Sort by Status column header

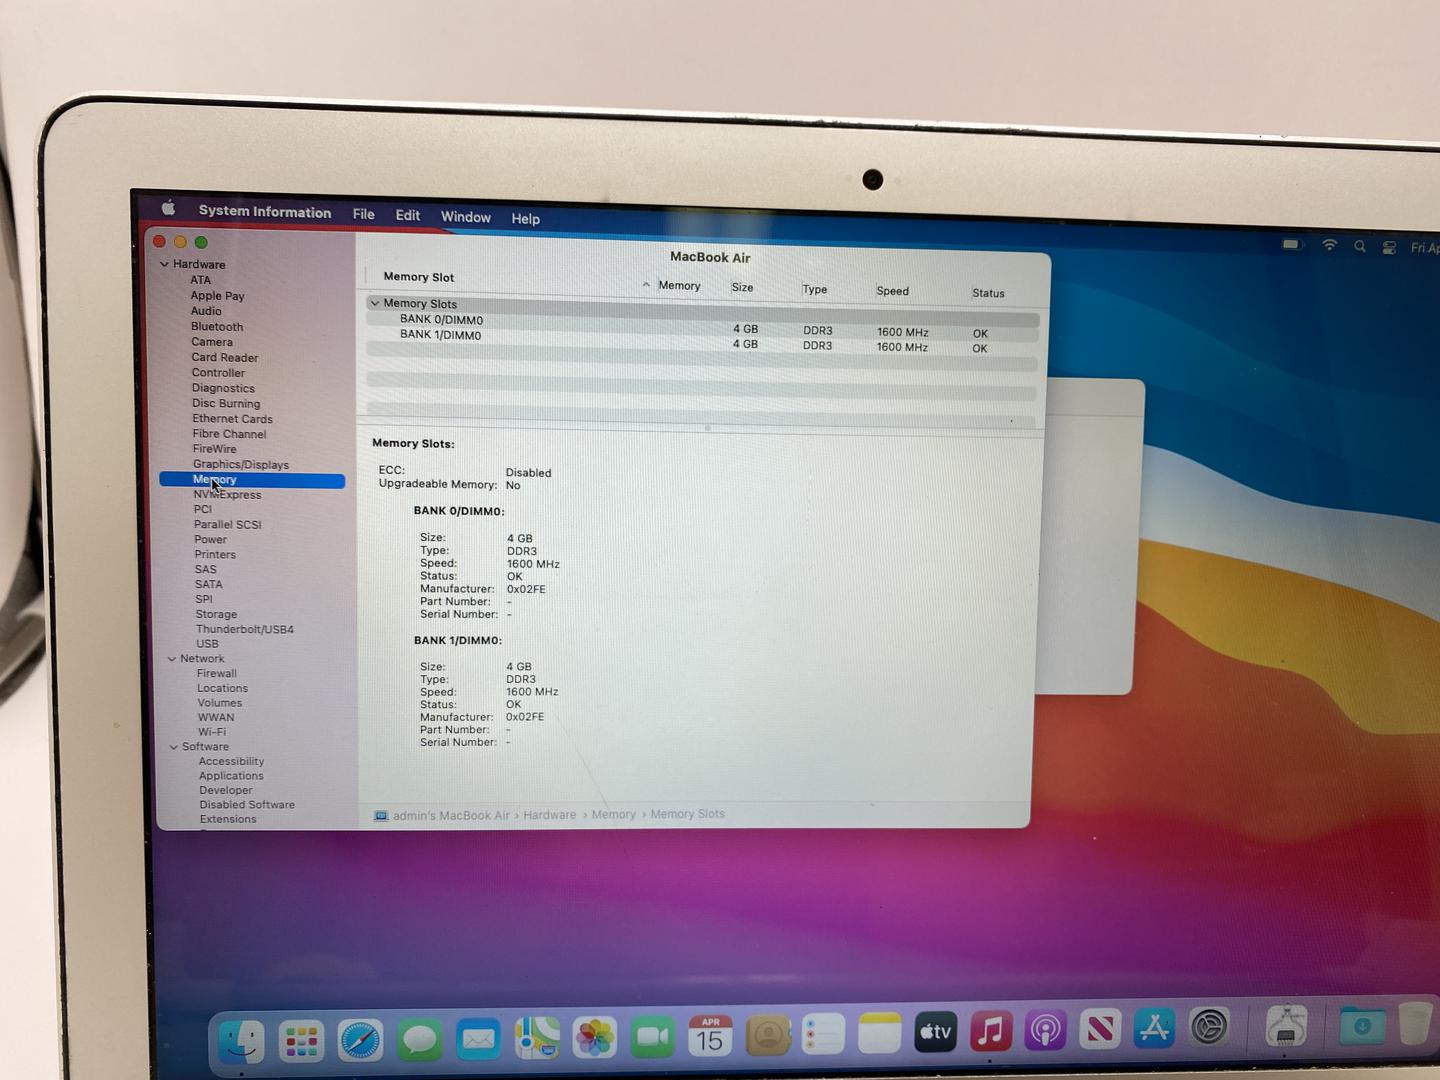click(x=988, y=293)
